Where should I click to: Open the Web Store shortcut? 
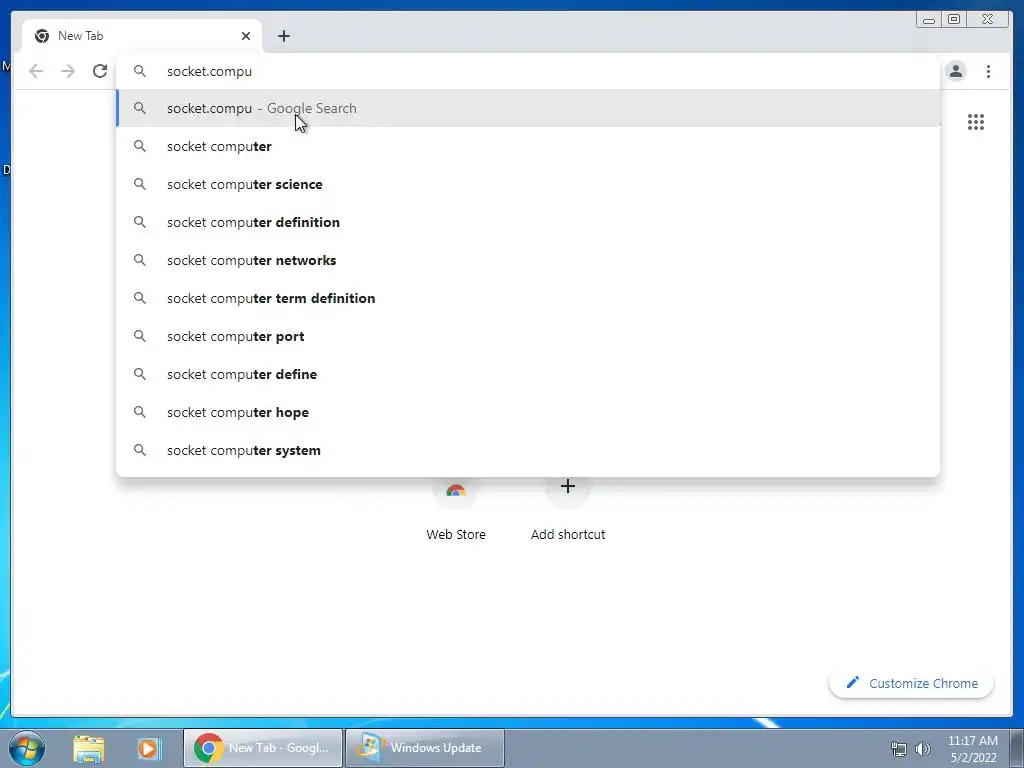tap(456, 509)
